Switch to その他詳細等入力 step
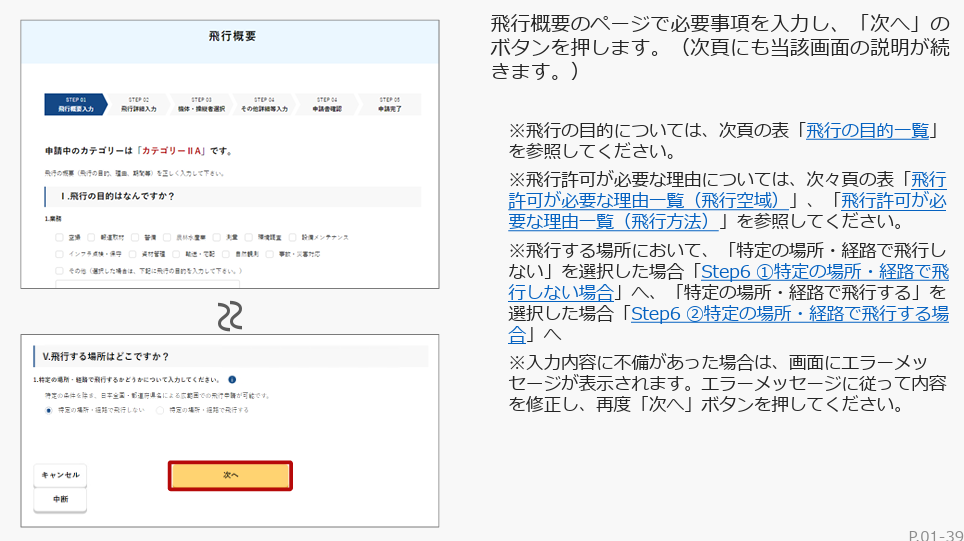The image size is (964, 541). click(x=264, y=105)
